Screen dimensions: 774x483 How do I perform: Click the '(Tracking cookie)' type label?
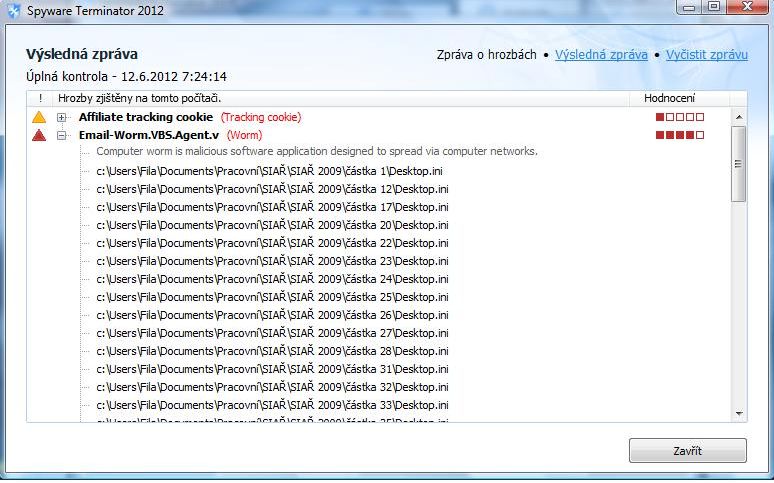261,117
